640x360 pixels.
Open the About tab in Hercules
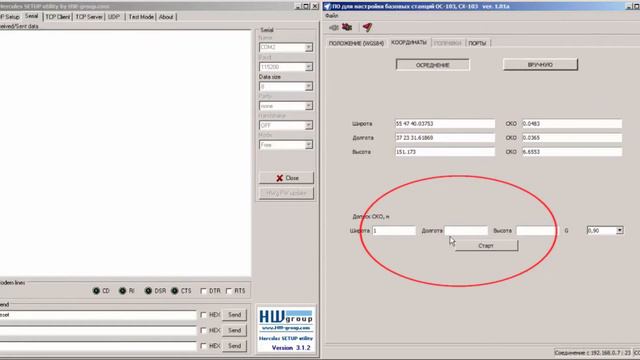tap(166, 17)
